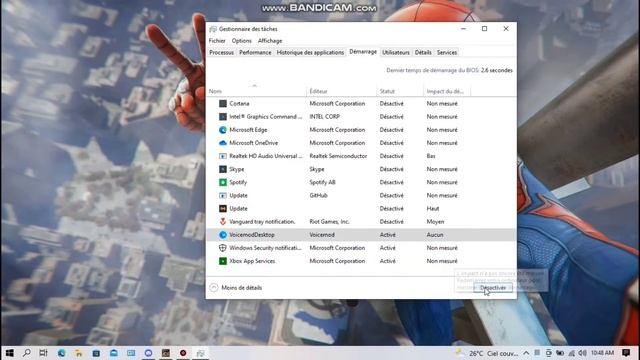
Task: Switch to the Détails tab
Action: [x=423, y=53]
